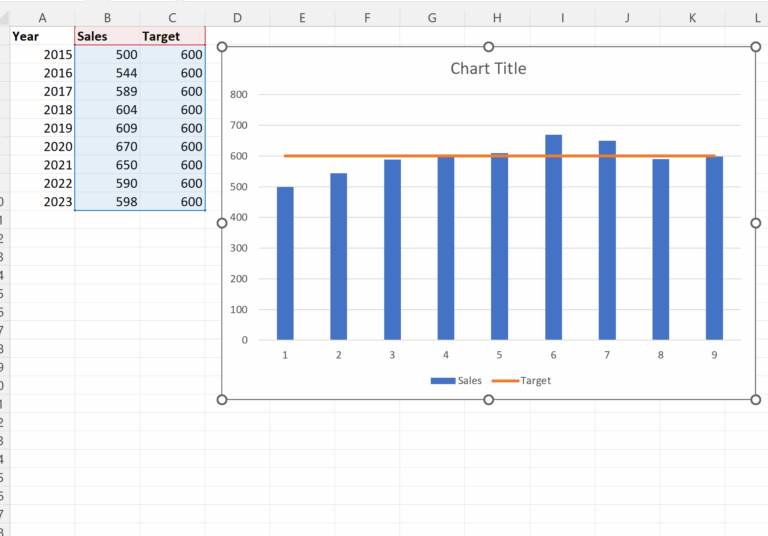Select column J header
Viewport: 768px width, 536px height.
(627, 18)
